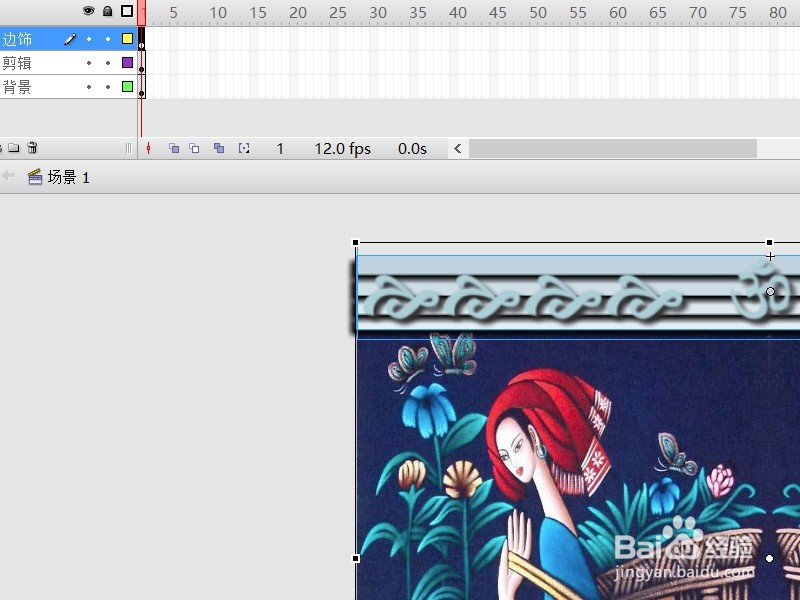Viewport: 800px width, 600px height.
Task: Lock the 剪辑 layer via lock dot
Action: pos(108,63)
